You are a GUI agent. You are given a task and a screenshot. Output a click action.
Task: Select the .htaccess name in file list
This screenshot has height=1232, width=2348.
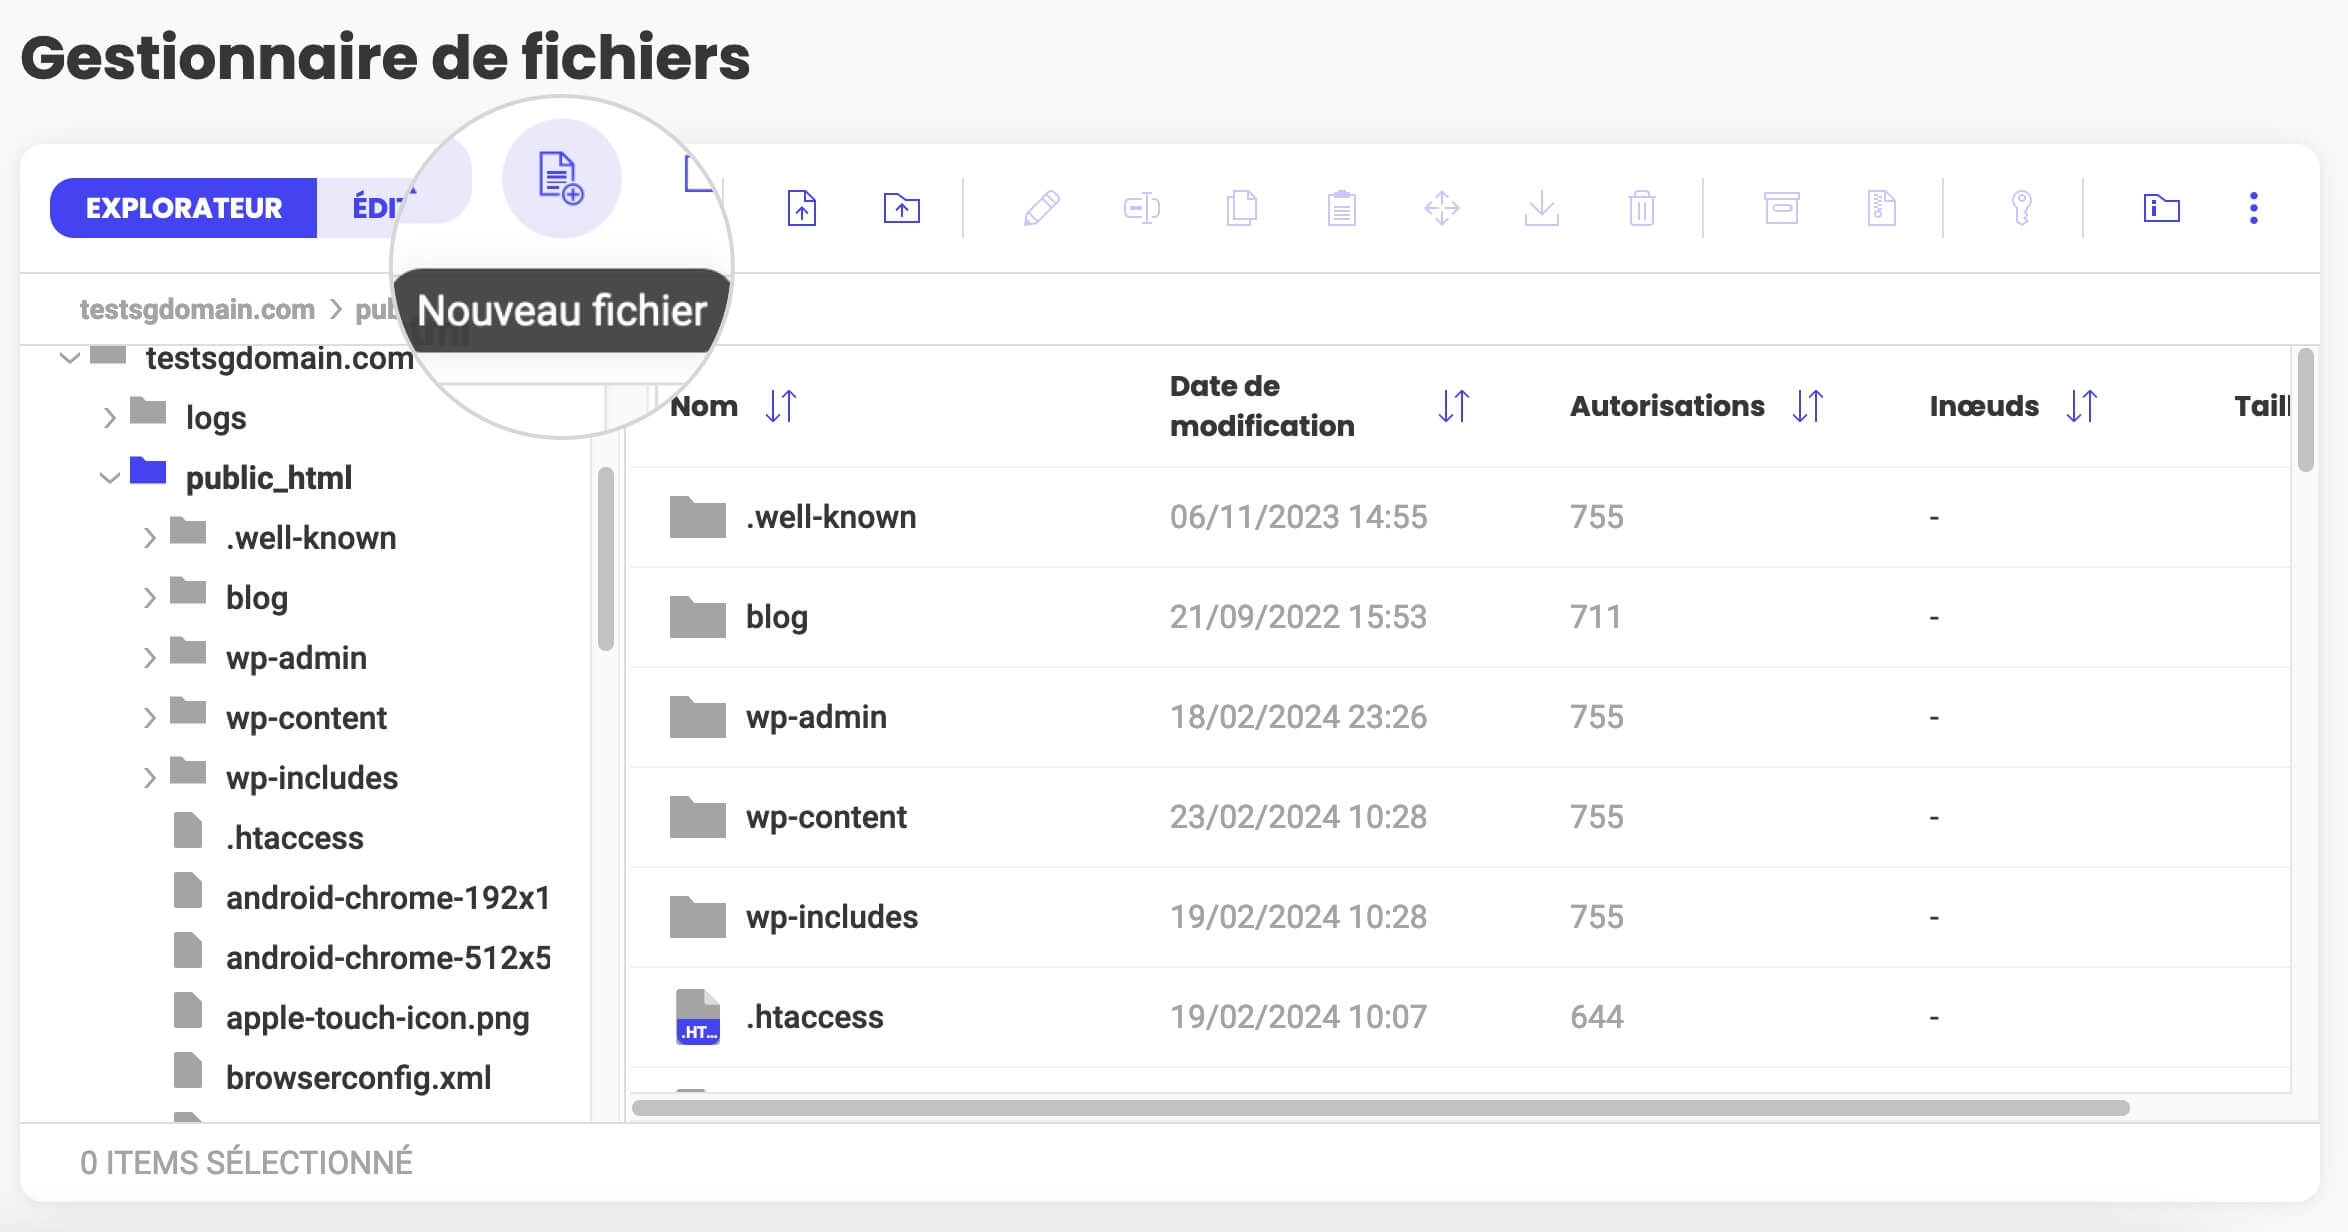pyautogui.click(x=815, y=1017)
